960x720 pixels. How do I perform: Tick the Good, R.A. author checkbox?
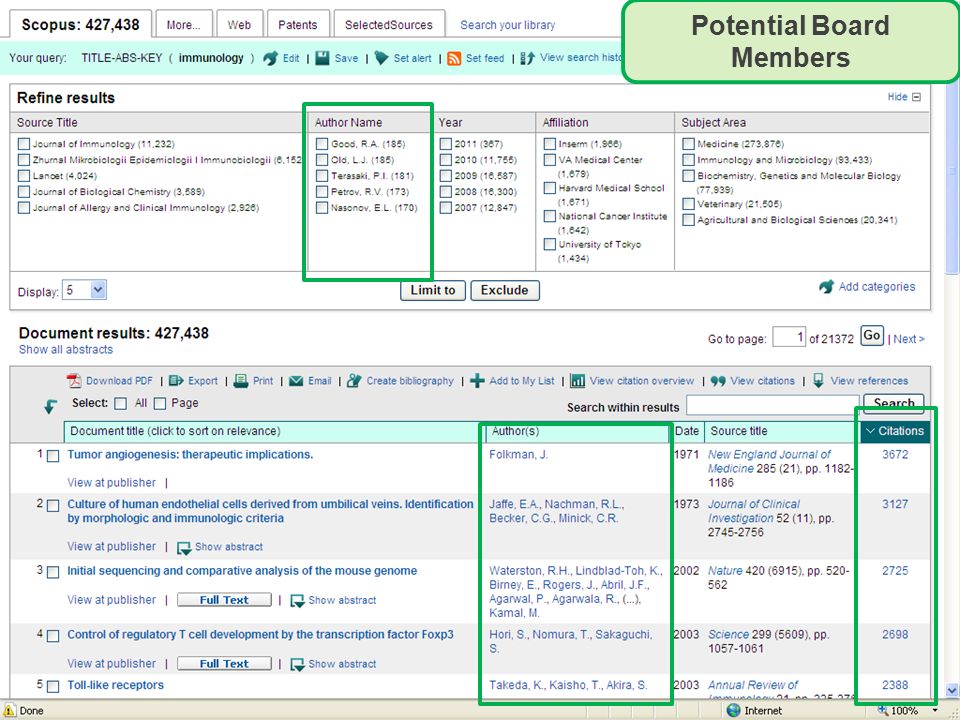click(322, 144)
